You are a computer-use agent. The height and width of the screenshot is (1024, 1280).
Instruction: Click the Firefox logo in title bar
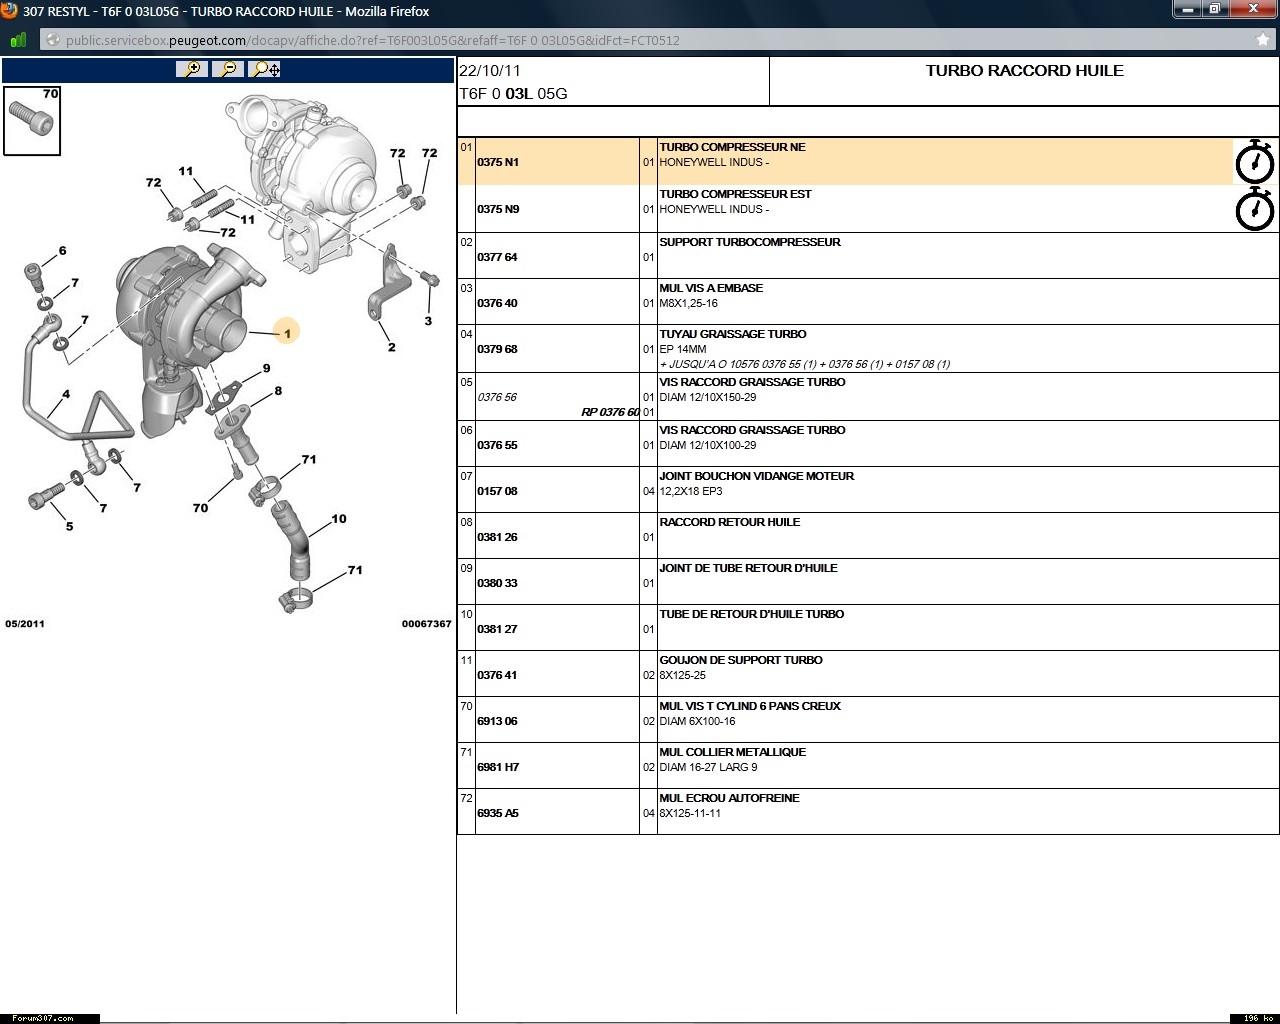pos(10,11)
